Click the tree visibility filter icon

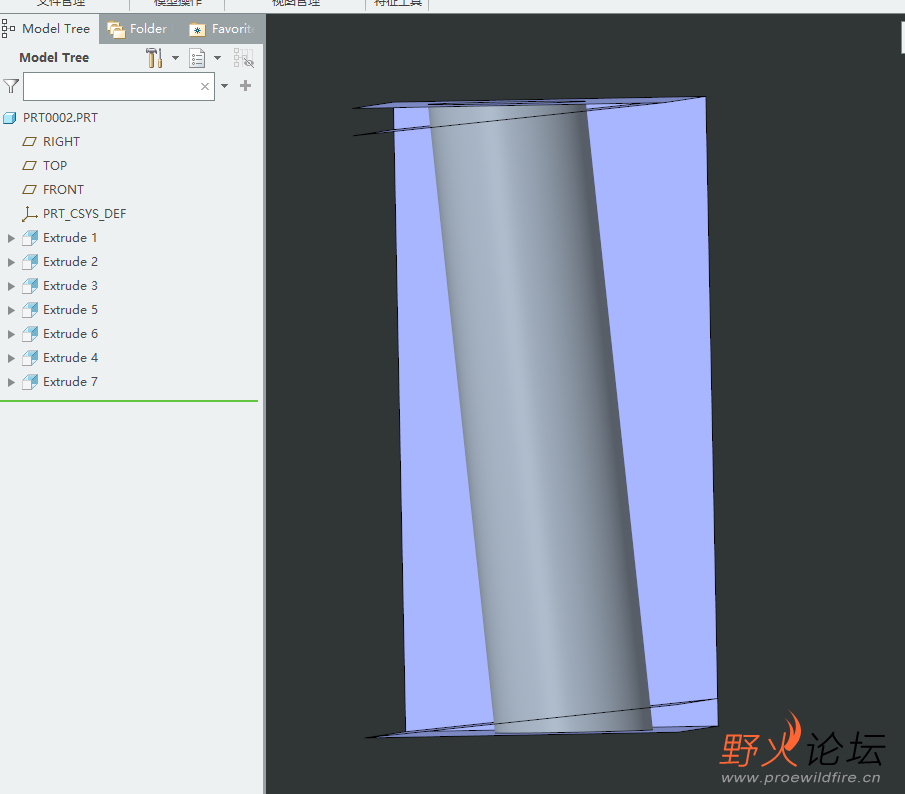[x=244, y=58]
